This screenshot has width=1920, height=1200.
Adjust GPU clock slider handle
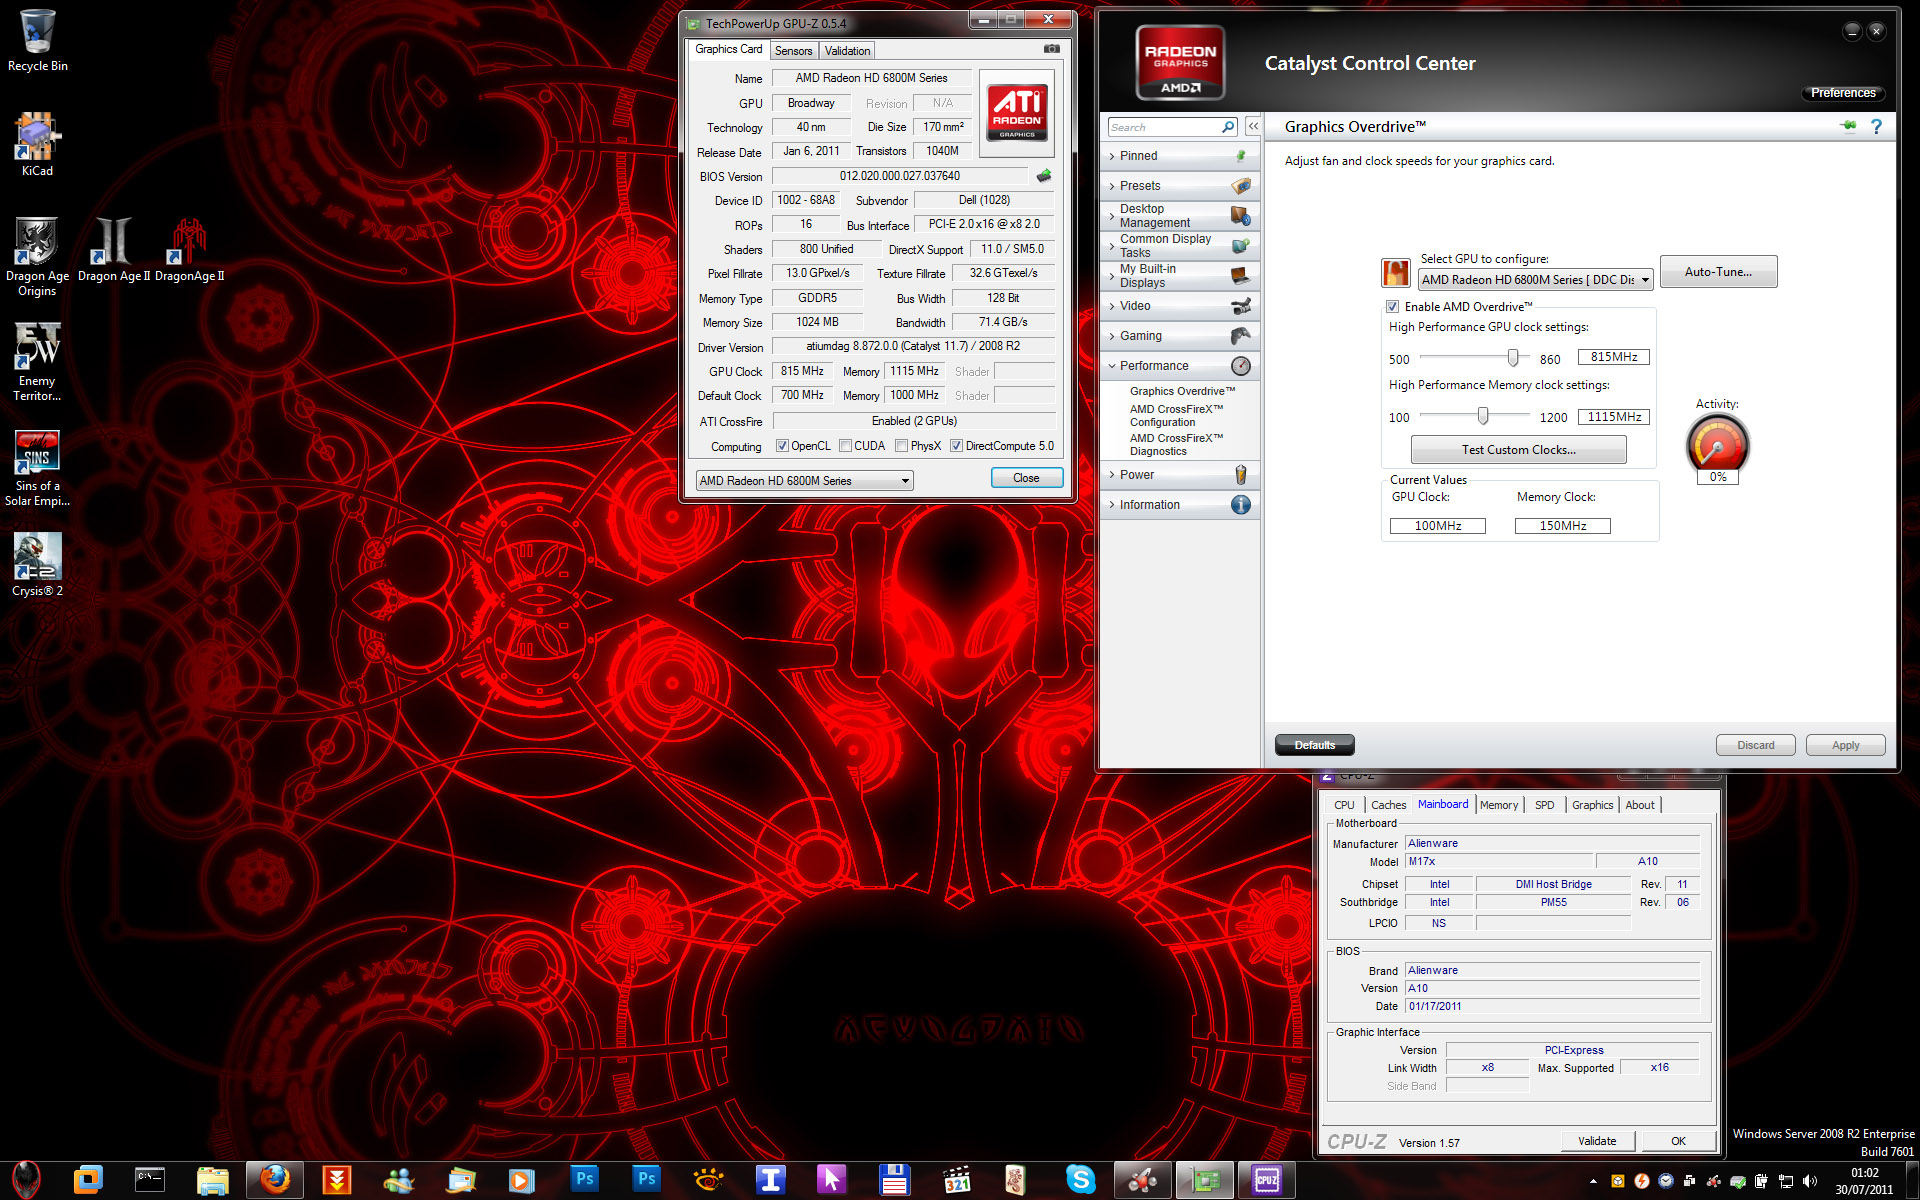click(1513, 358)
